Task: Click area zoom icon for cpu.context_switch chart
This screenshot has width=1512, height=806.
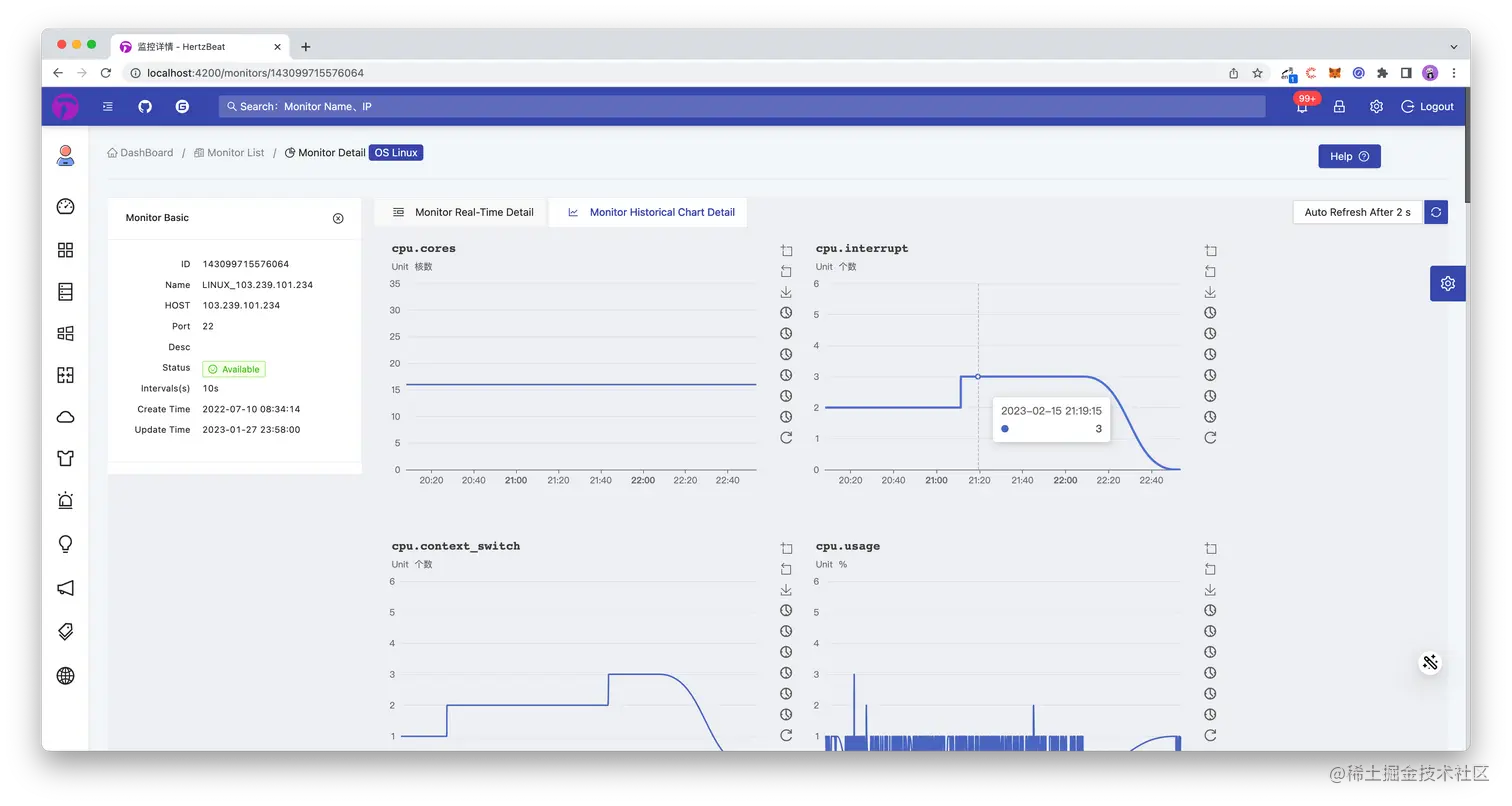Action: tap(786, 548)
